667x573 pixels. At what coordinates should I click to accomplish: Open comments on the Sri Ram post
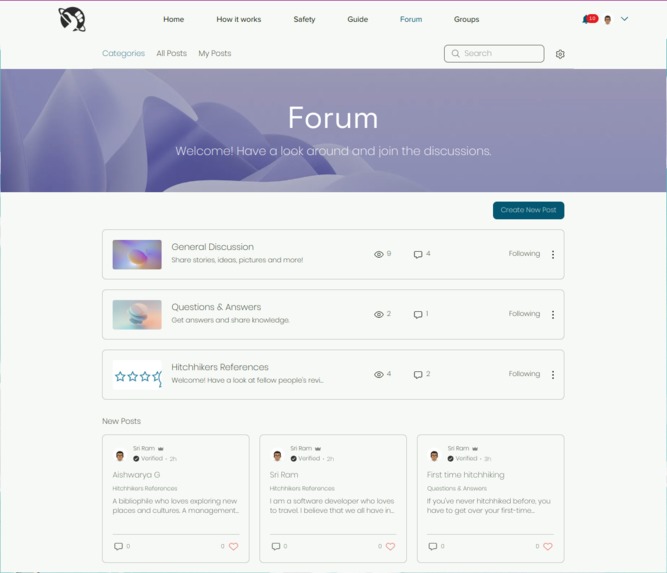point(276,546)
